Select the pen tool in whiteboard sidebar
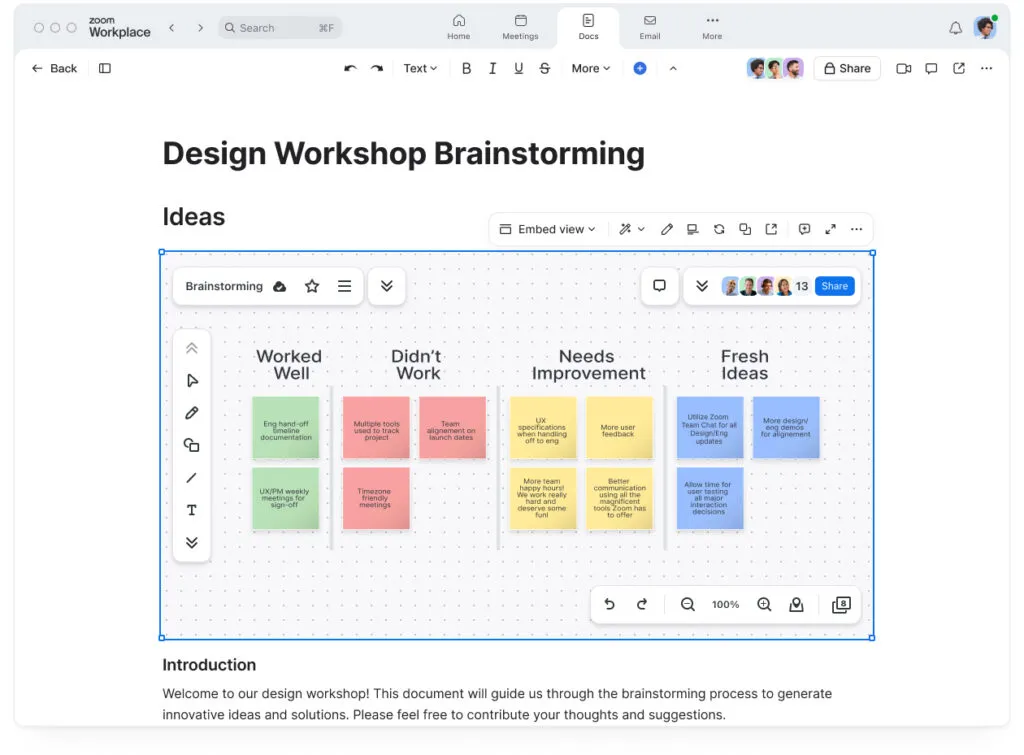Viewport: 1024px width, 755px height. tap(192, 413)
